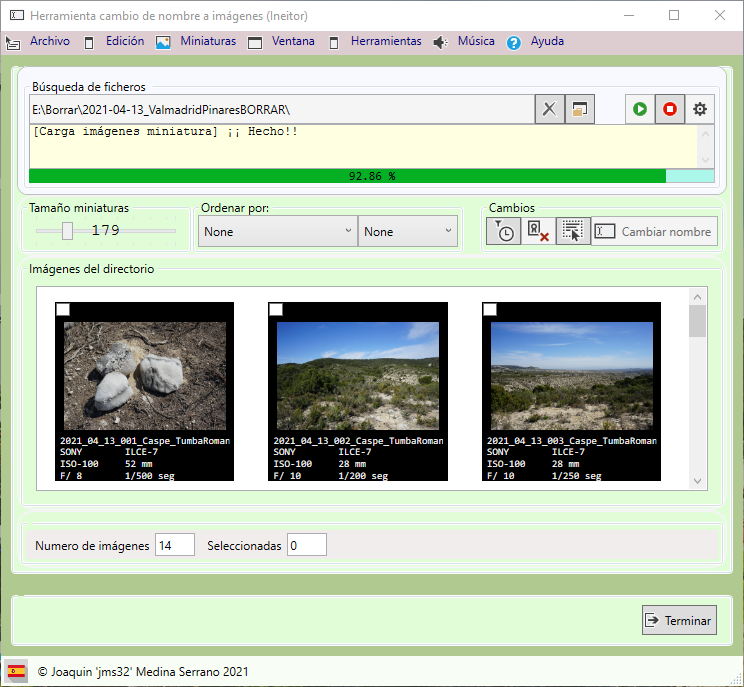Image resolution: width=744 pixels, height=687 pixels.
Task: Click the selection cursor icon in Cambios
Action: [x=573, y=231]
